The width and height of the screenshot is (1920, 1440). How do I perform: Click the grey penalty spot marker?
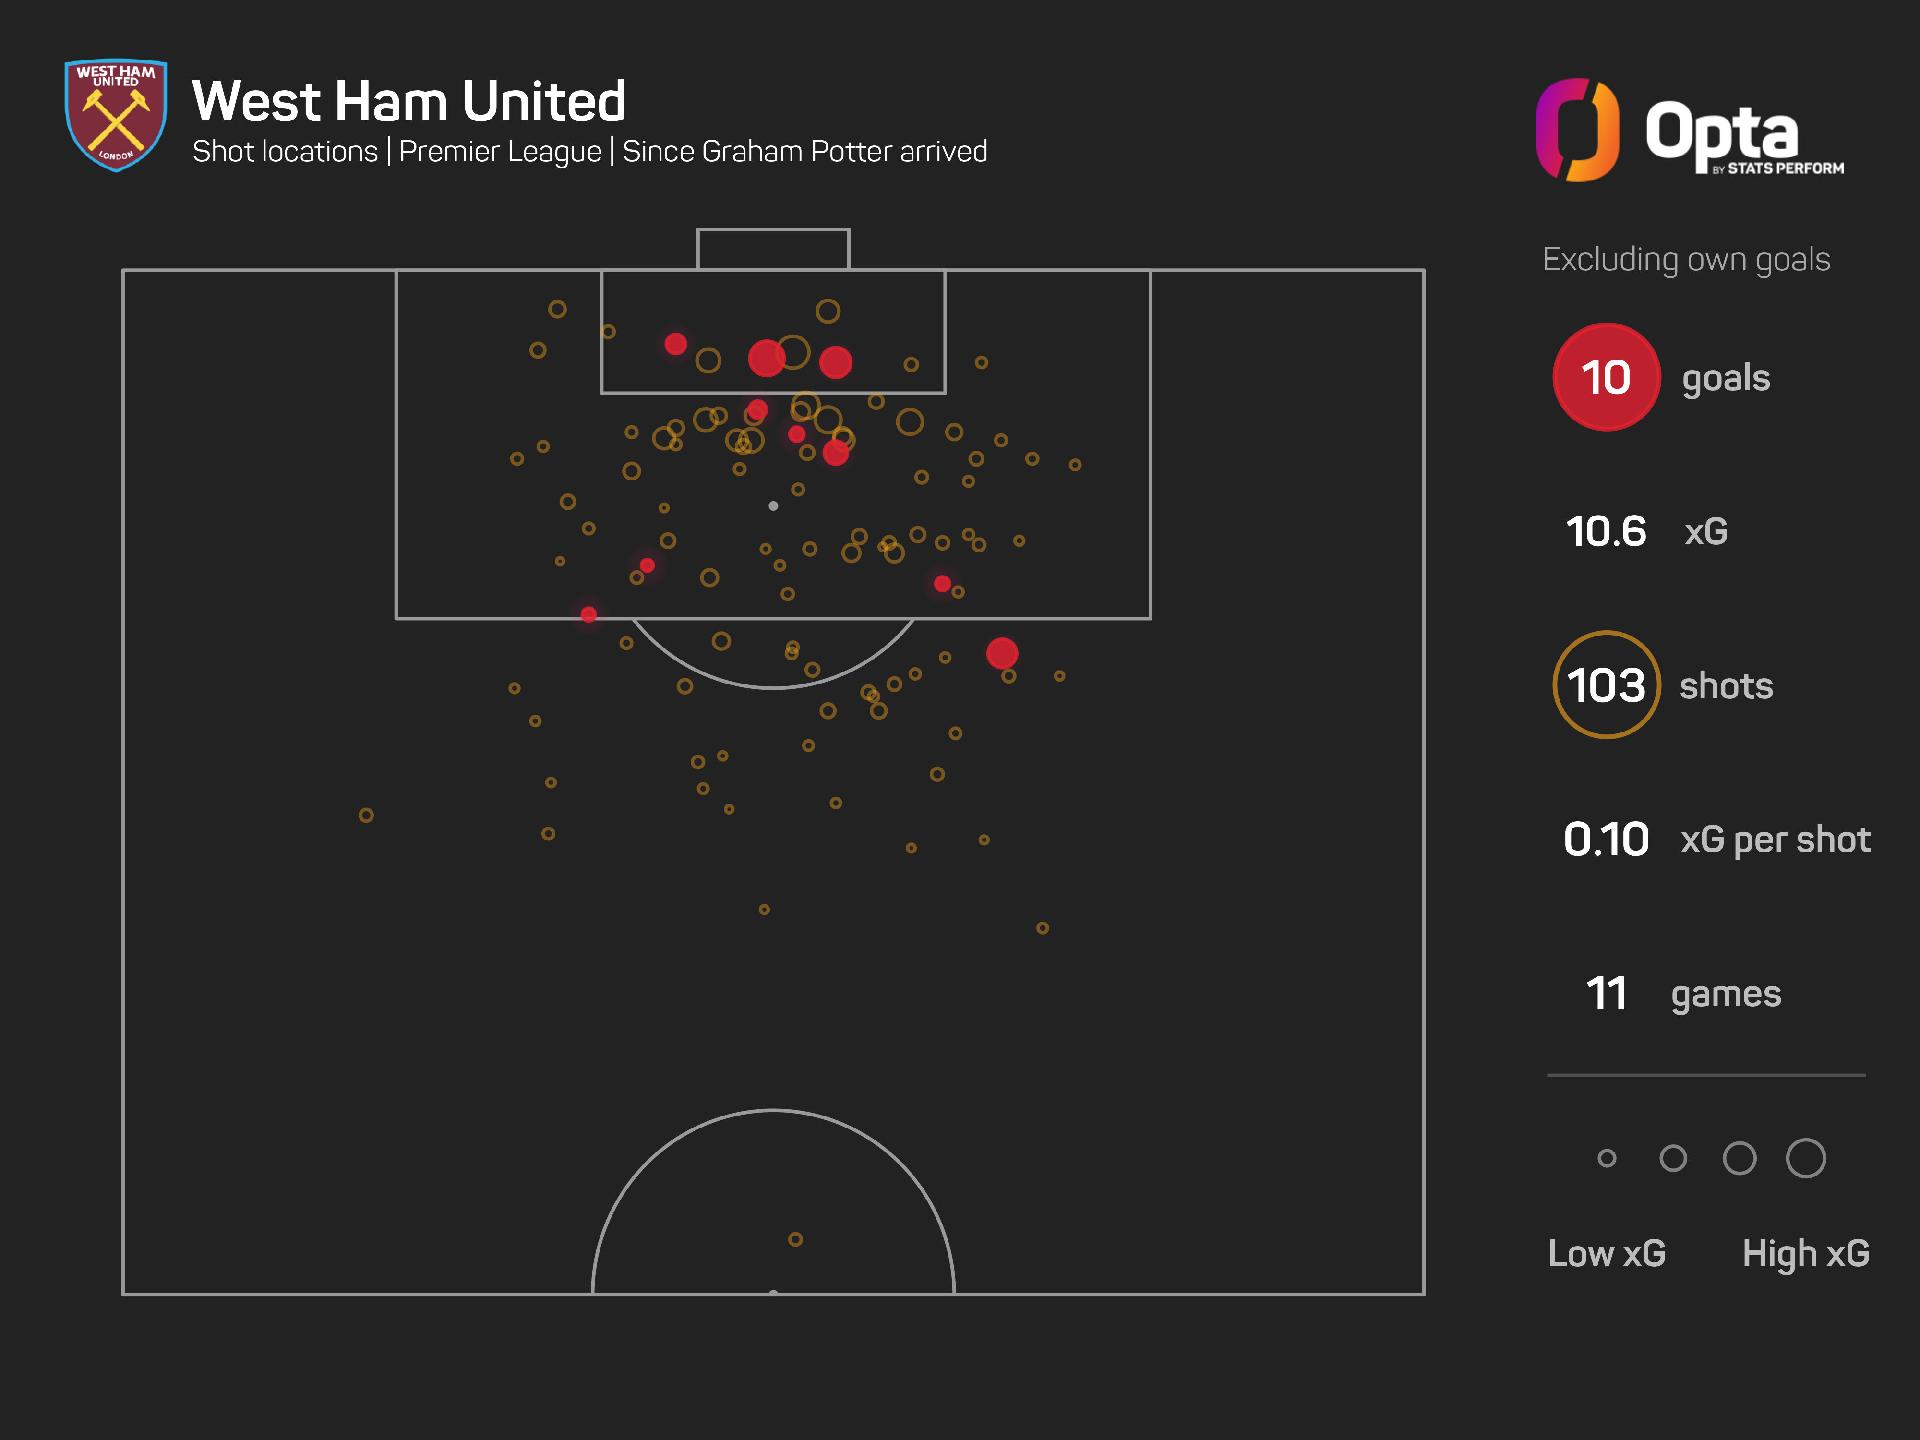773,506
